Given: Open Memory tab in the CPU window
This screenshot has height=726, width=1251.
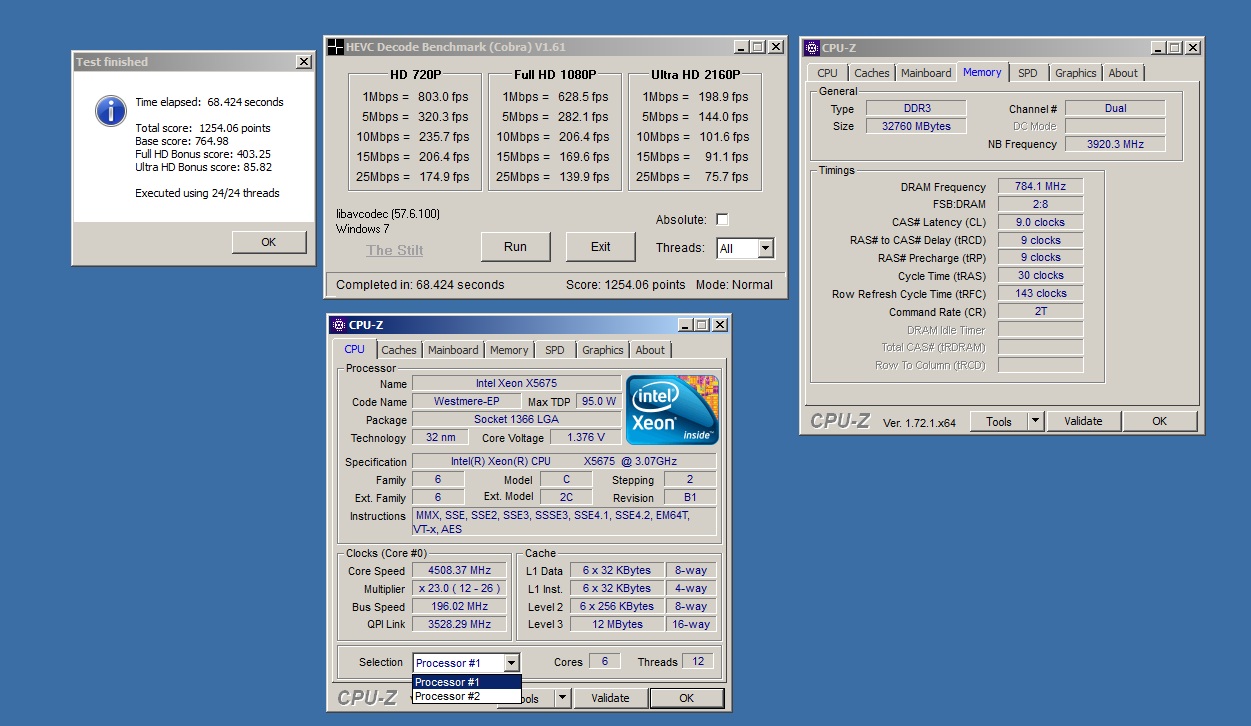Looking at the screenshot, I should pos(509,350).
